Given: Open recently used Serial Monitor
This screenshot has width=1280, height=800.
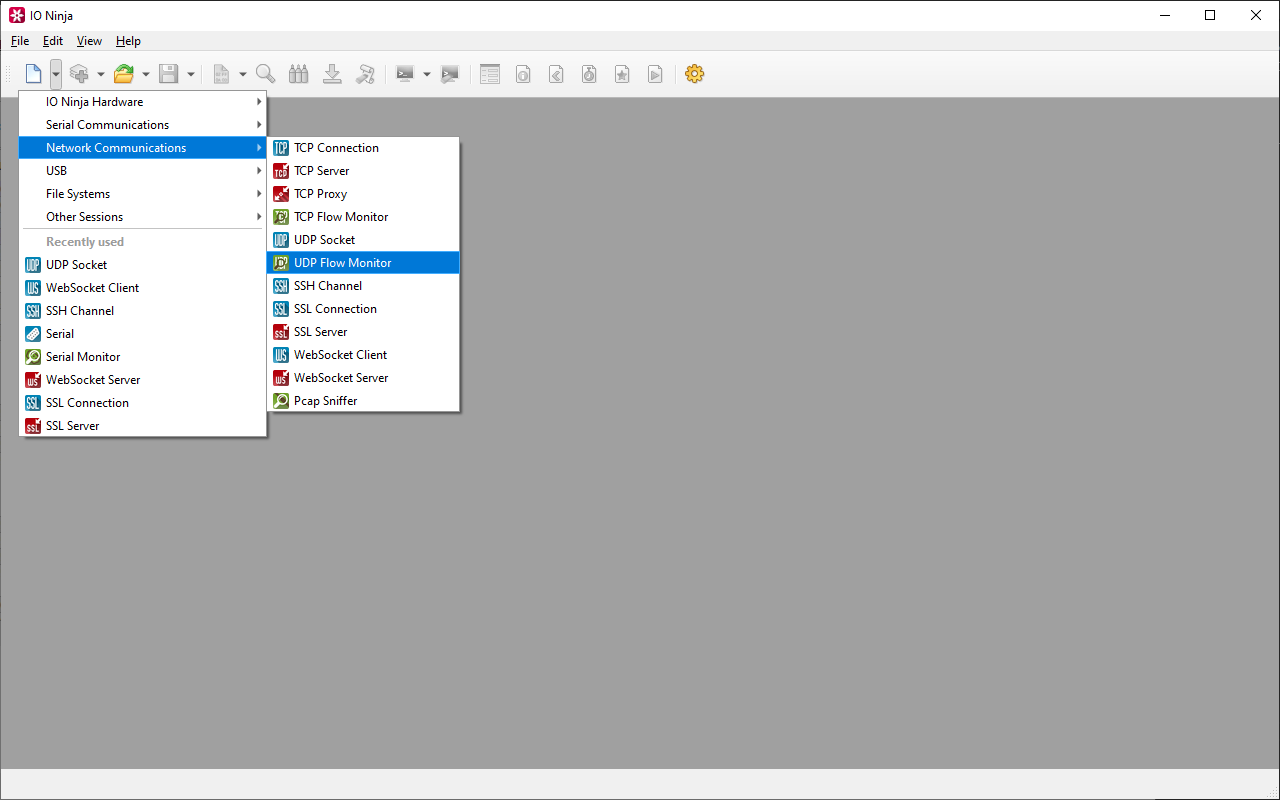Looking at the screenshot, I should click(143, 357).
